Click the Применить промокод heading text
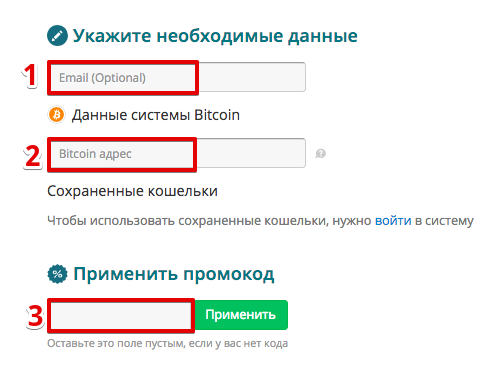Image resolution: width=485 pixels, height=377 pixels. tap(174, 274)
